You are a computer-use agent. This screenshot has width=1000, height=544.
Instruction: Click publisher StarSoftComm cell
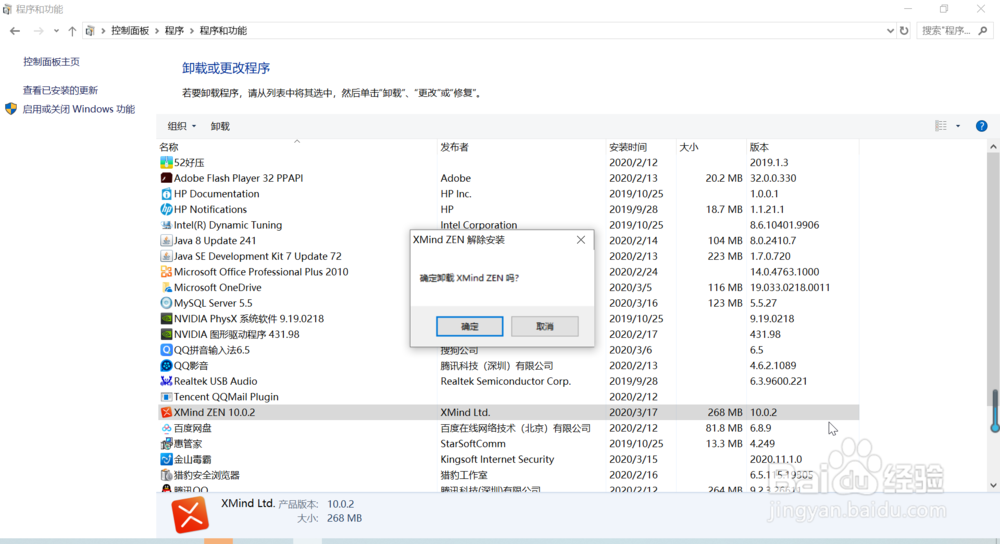[x=473, y=444]
